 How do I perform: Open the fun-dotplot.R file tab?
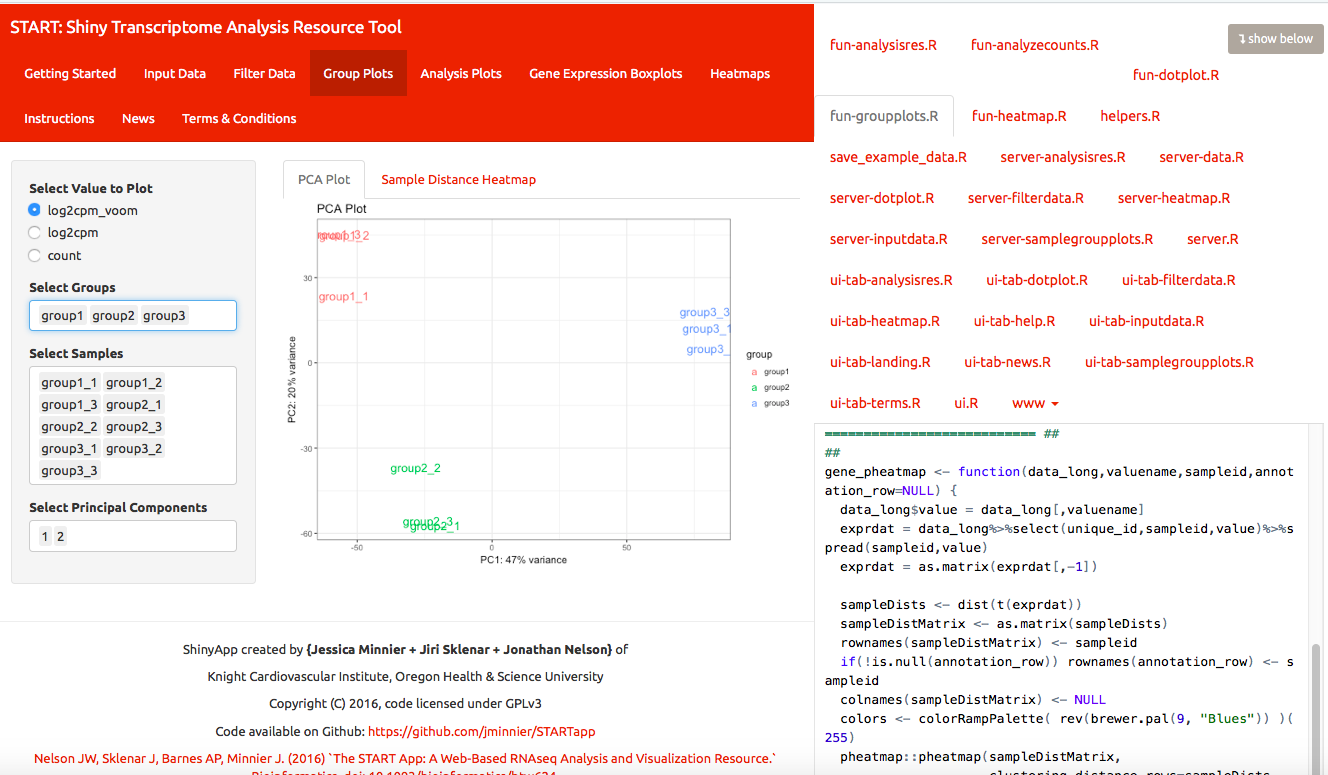tap(1176, 75)
